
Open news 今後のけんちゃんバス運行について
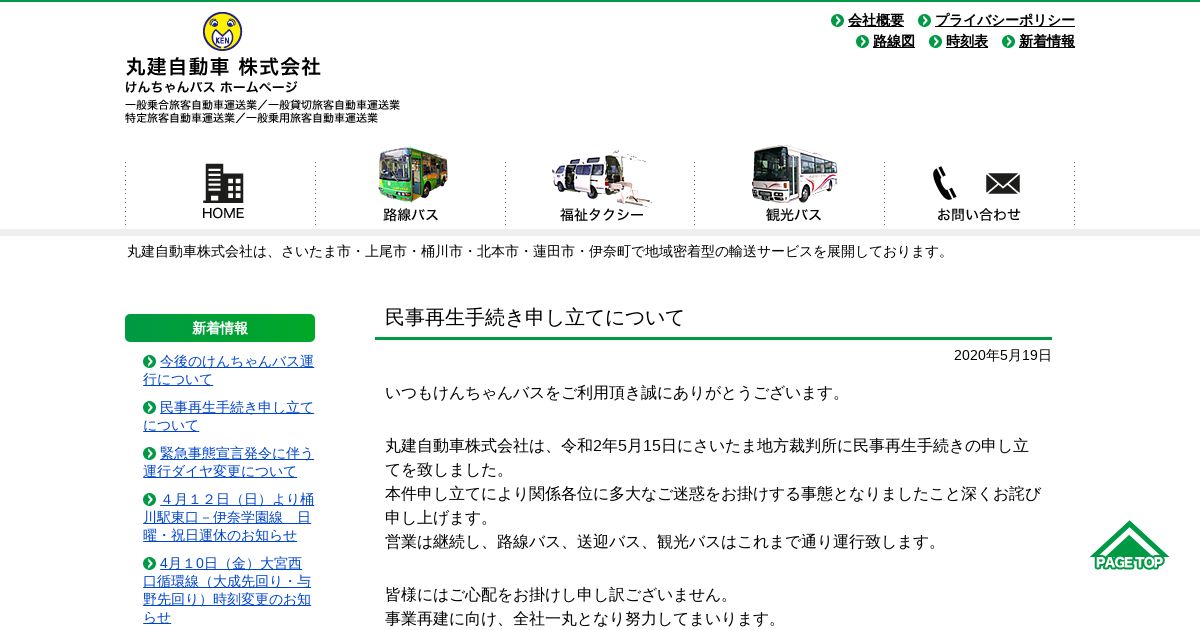pyautogui.click(x=228, y=370)
